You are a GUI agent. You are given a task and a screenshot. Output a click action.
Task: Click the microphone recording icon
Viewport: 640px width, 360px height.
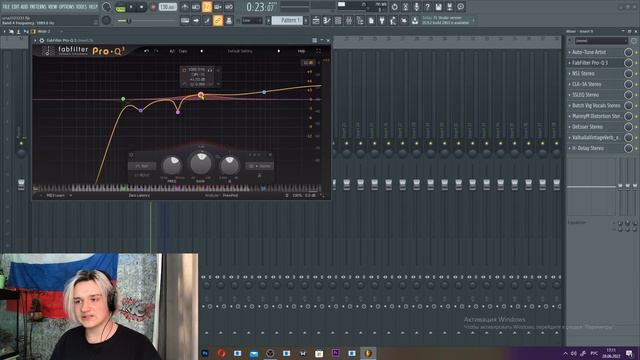point(416,7)
